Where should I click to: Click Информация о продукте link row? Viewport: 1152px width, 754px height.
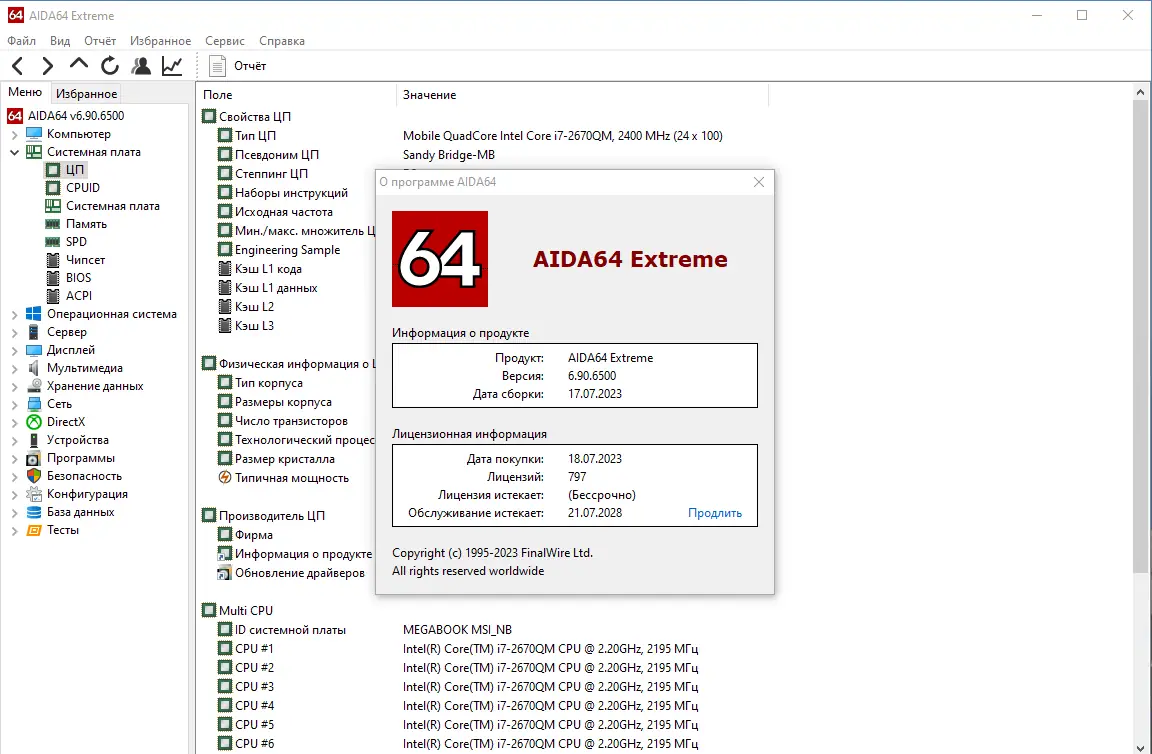click(x=295, y=554)
